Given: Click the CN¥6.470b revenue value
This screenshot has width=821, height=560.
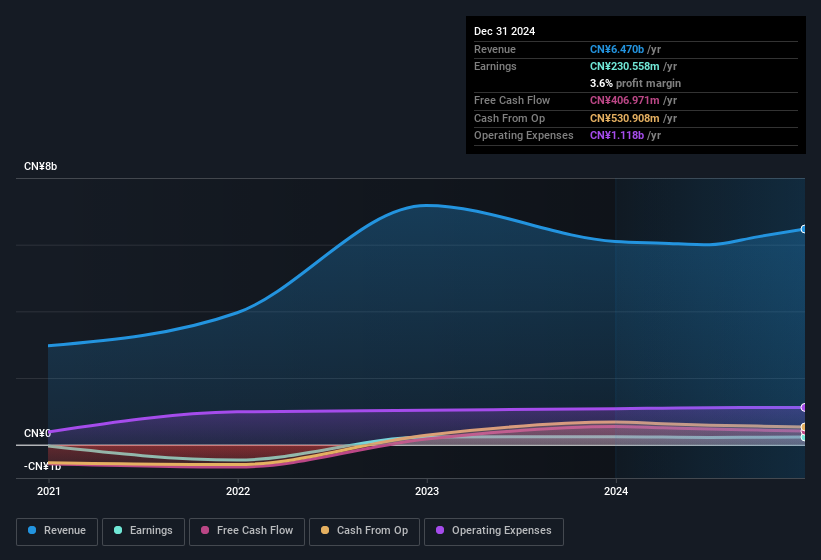Looking at the screenshot, I should point(617,49).
